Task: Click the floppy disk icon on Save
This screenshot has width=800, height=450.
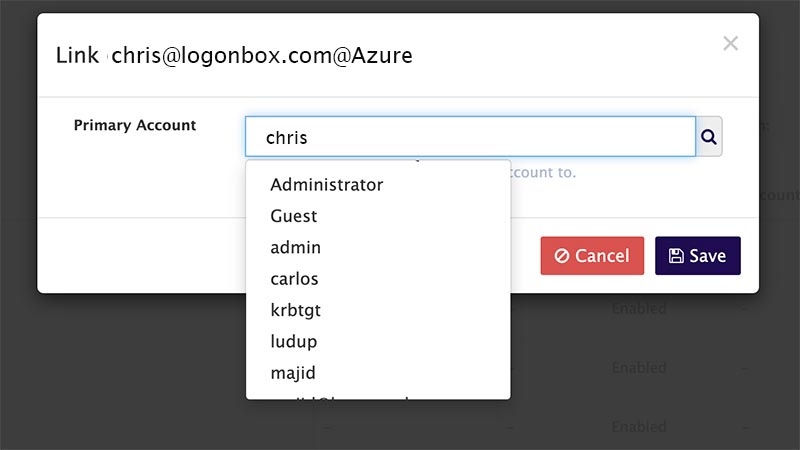Action: coord(676,256)
